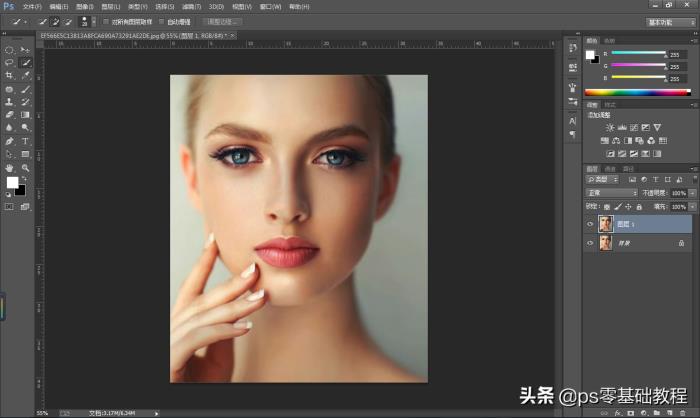
Task: Select the Pen tool
Action: pyautogui.click(x=9, y=141)
